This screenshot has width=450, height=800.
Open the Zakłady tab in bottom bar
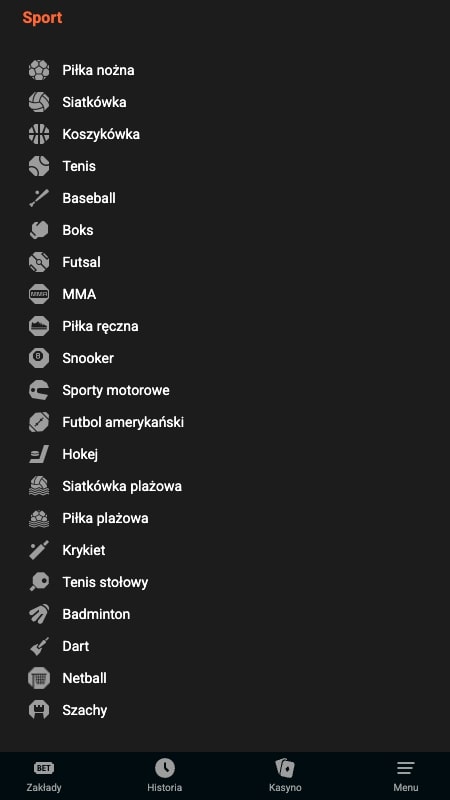click(x=44, y=777)
